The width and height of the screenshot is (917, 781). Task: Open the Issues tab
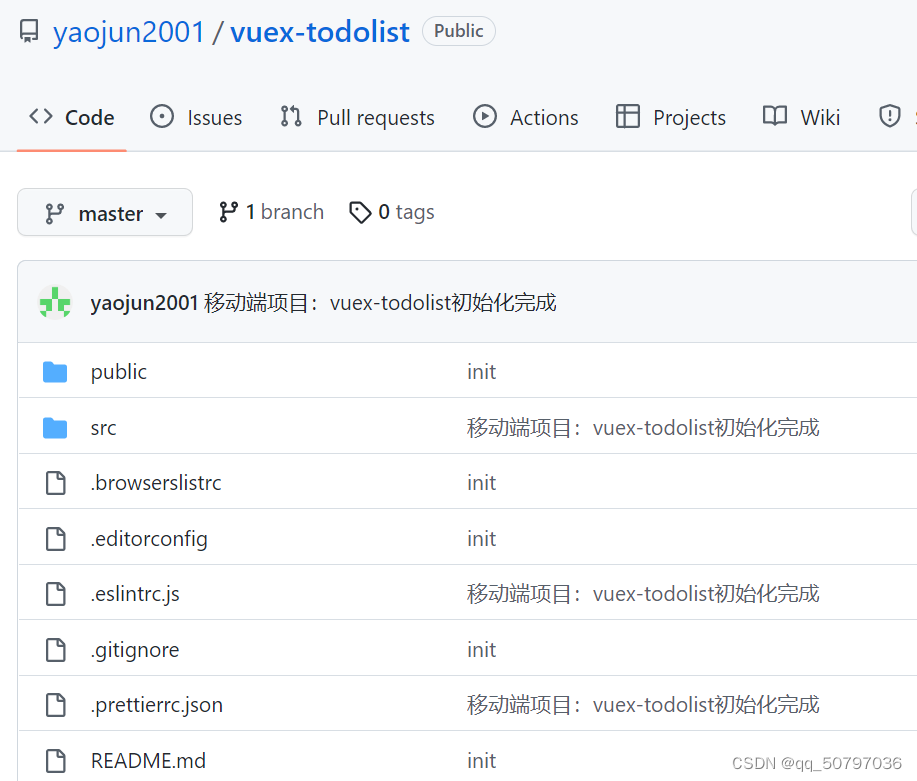click(196, 118)
